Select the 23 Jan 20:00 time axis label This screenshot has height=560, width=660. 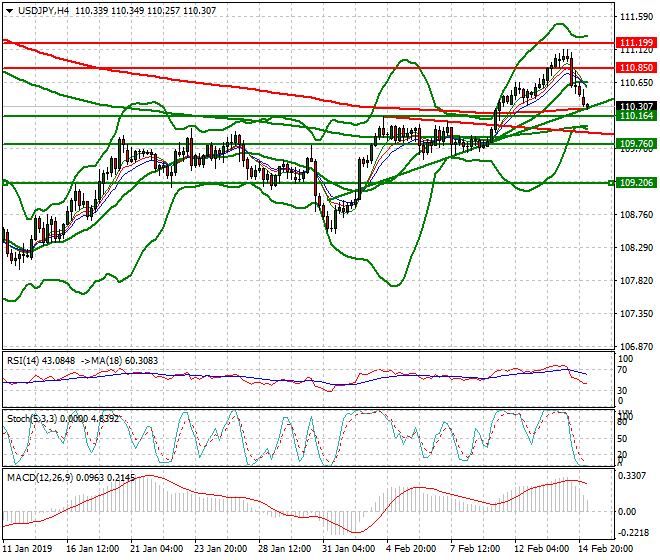pyautogui.click(x=220, y=549)
